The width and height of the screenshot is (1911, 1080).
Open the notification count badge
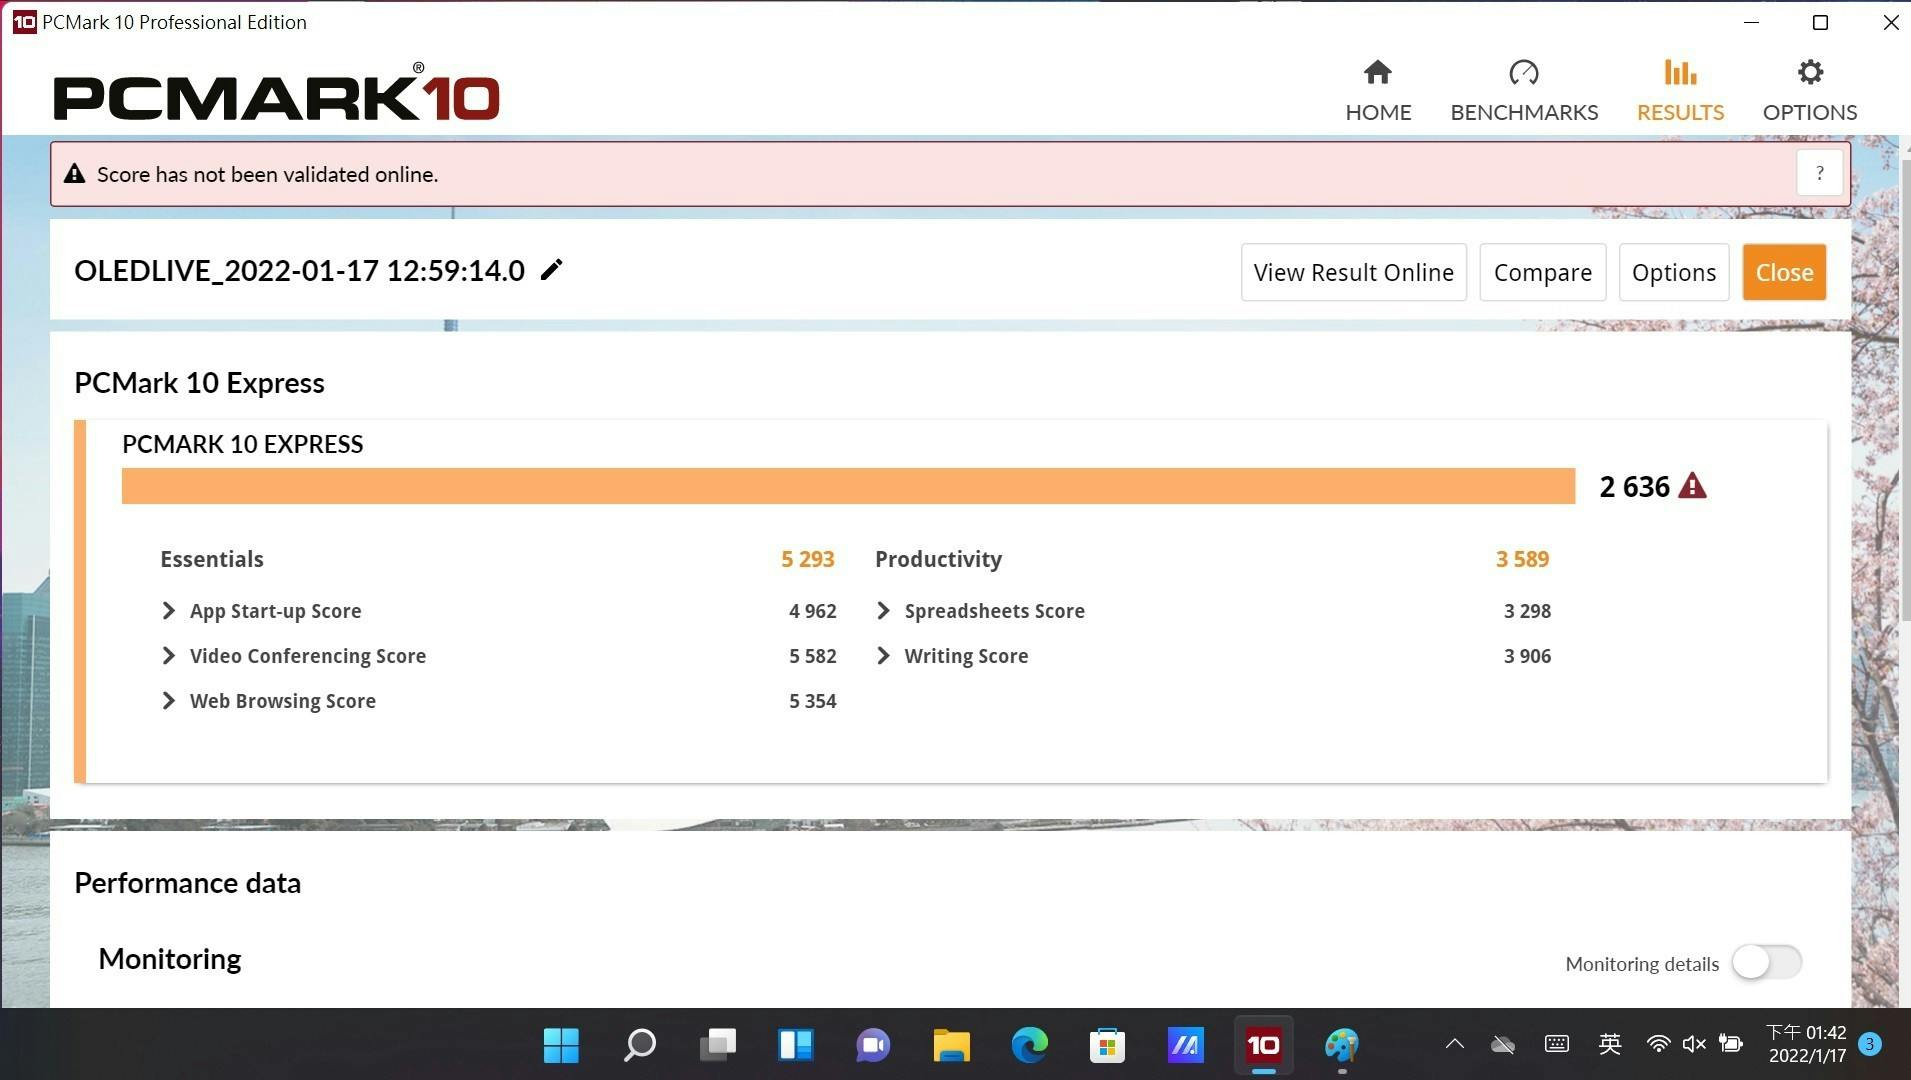pyautogui.click(x=1869, y=1044)
